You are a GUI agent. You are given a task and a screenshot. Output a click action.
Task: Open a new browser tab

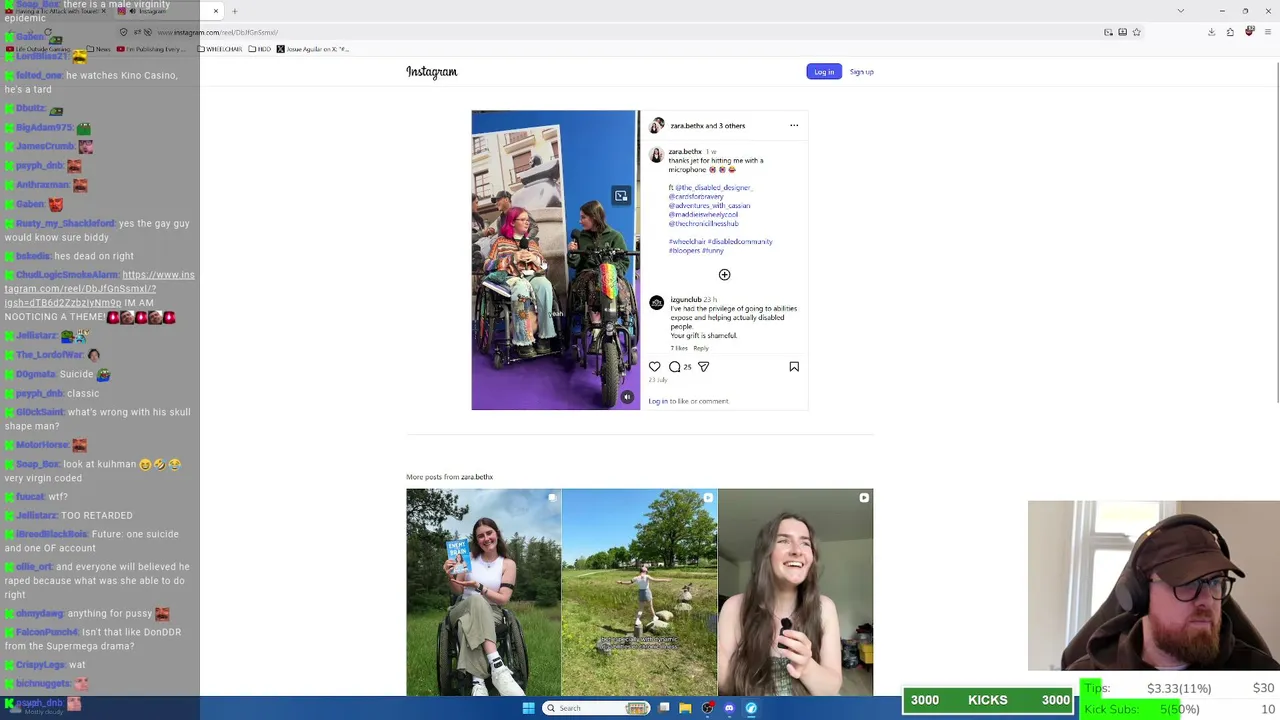(234, 11)
